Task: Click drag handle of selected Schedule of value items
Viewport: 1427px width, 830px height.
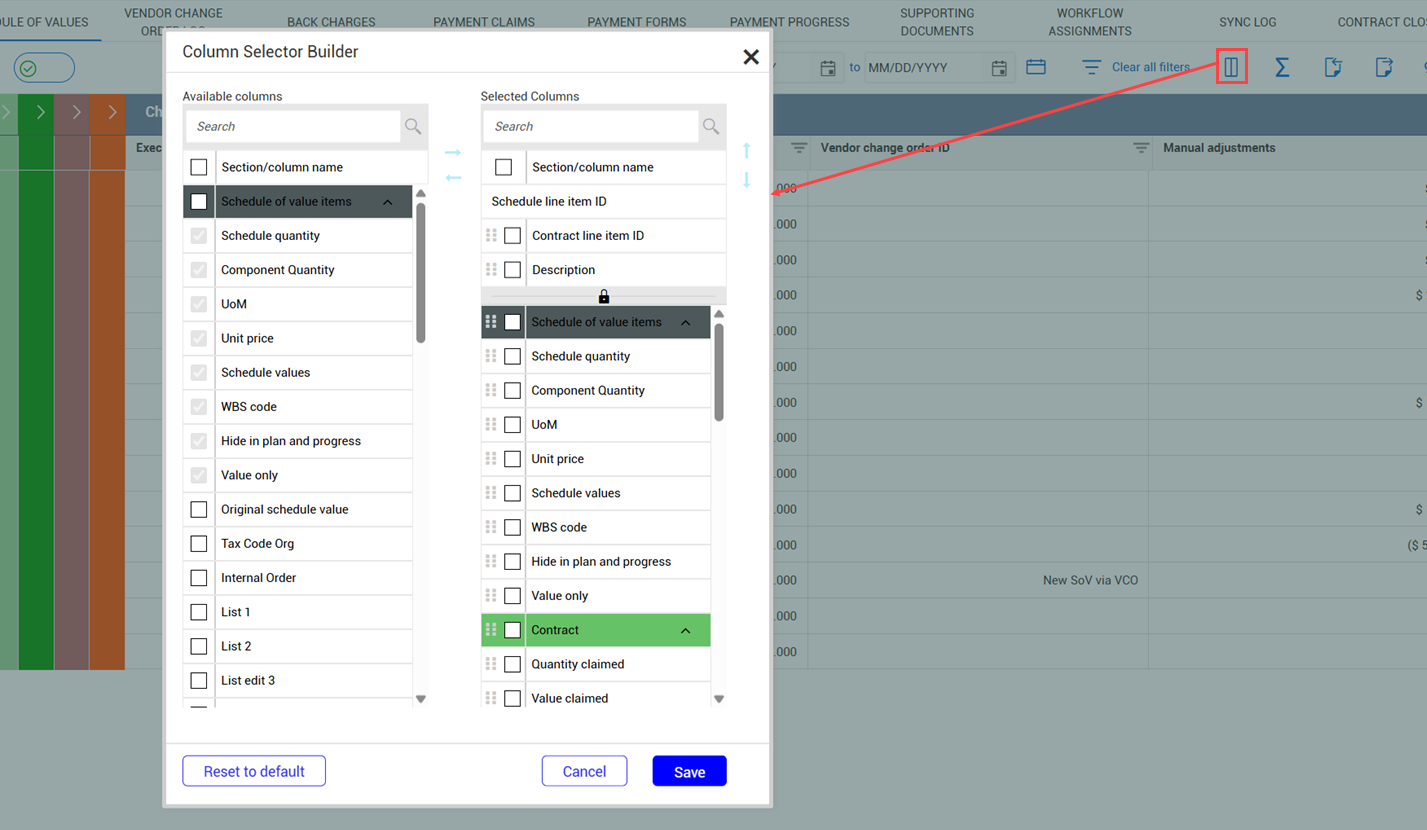Action: point(491,322)
